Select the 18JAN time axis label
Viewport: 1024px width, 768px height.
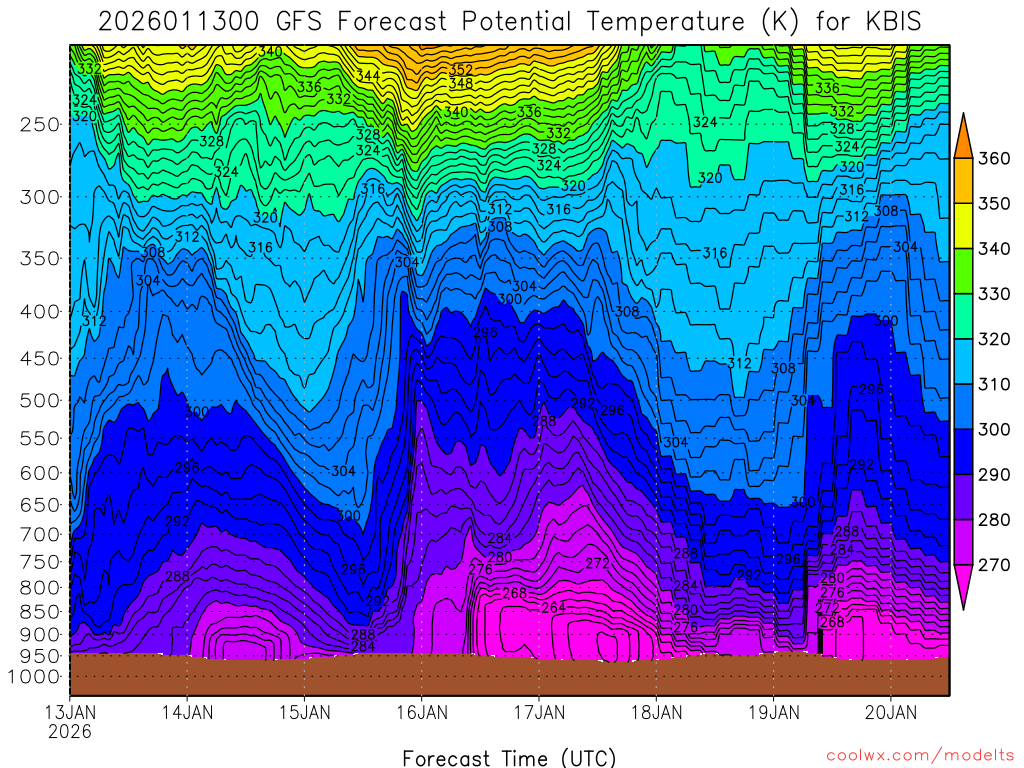tap(656, 712)
